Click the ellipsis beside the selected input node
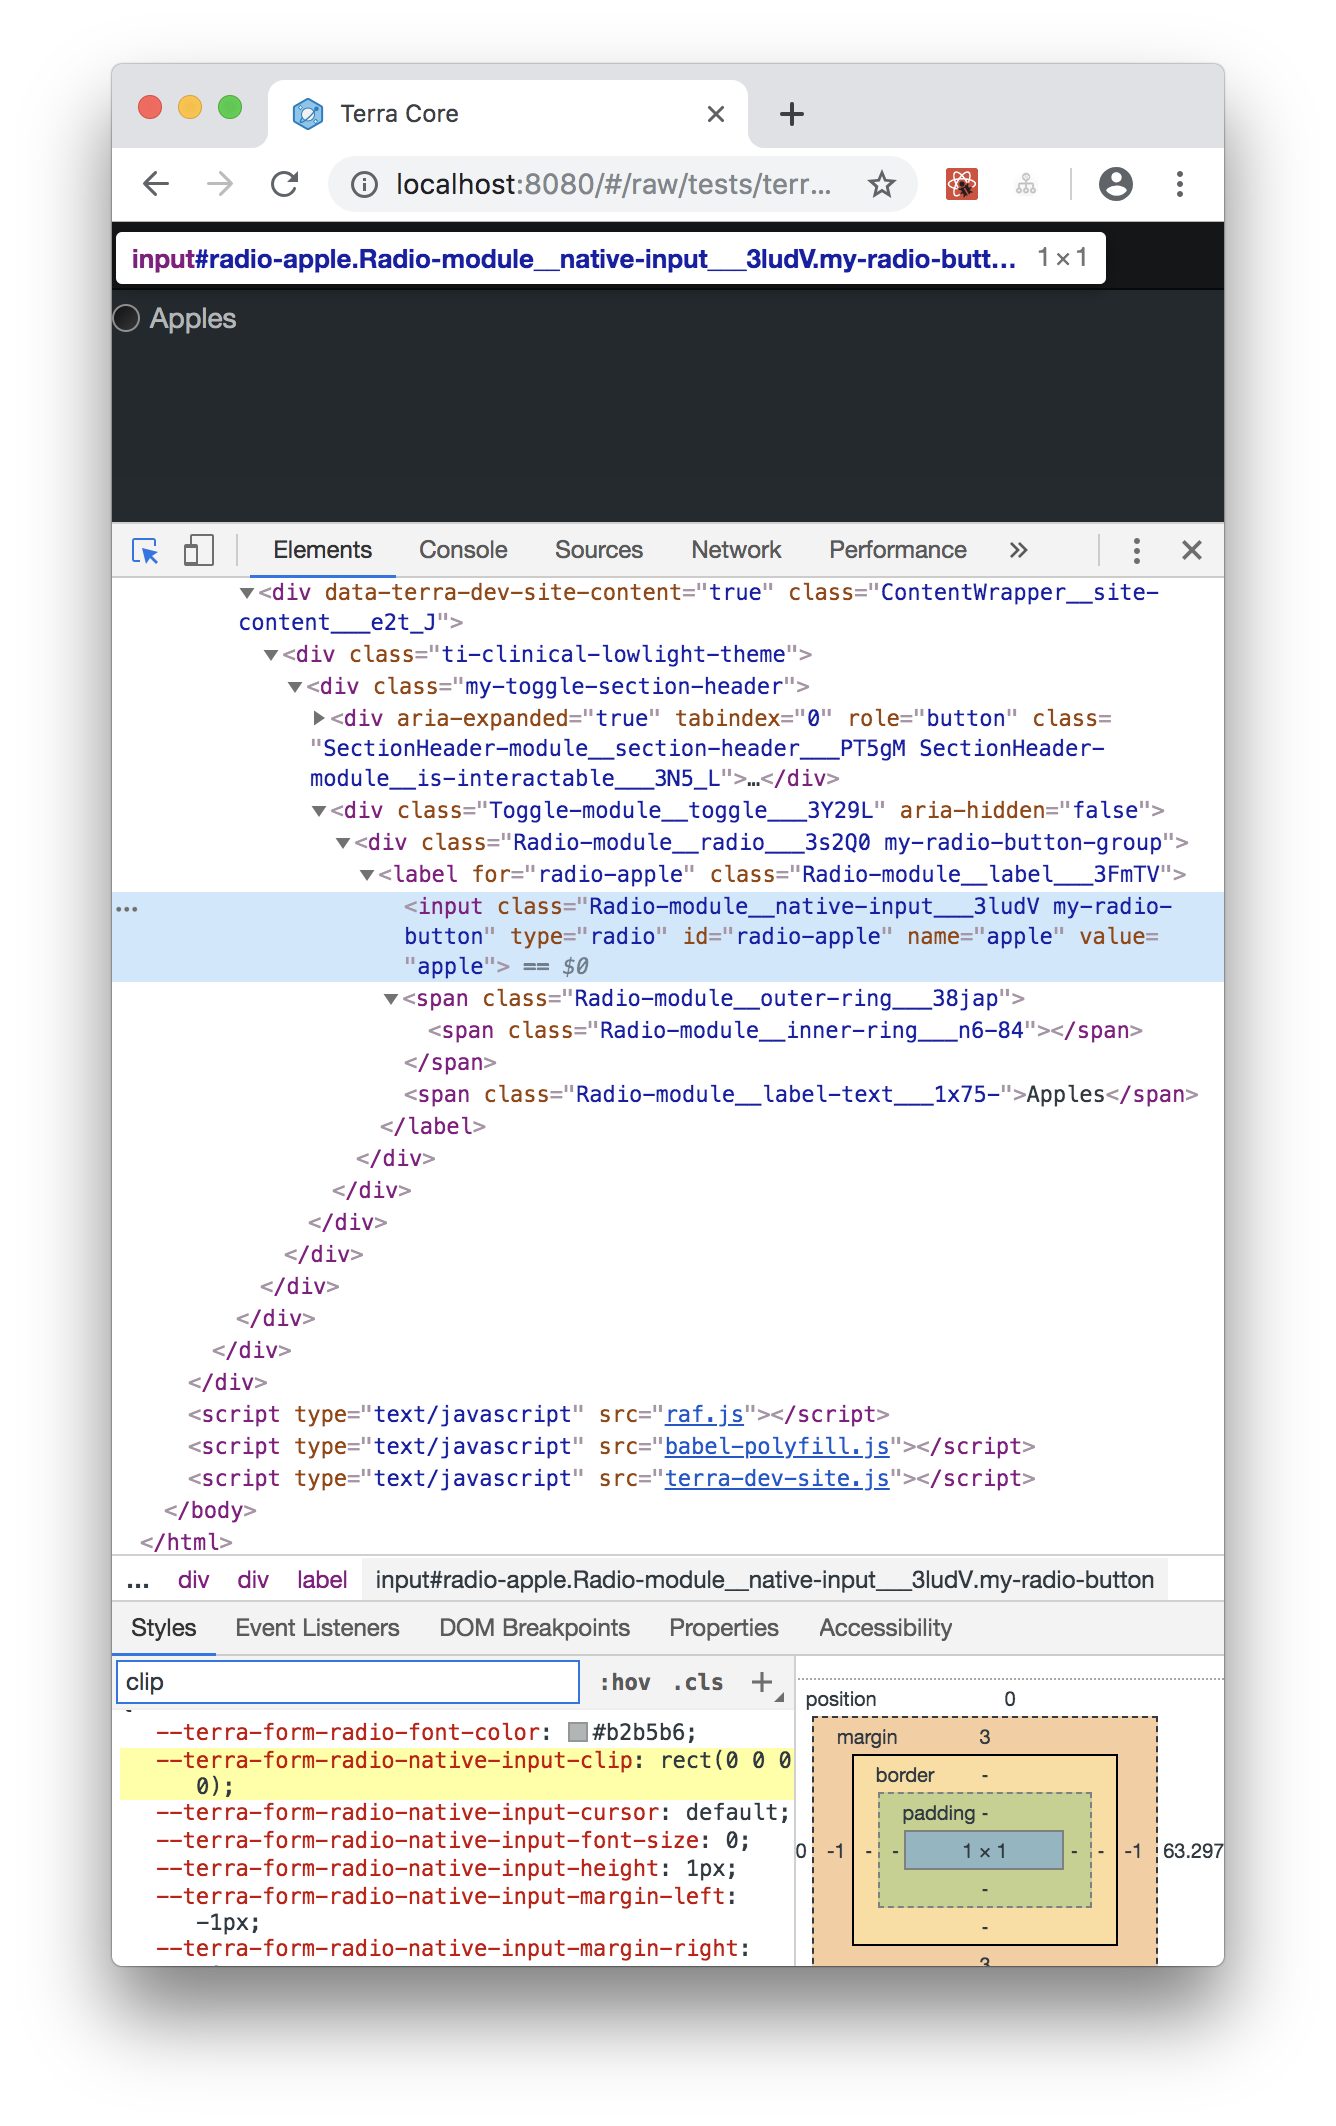1336x2126 pixels. [x=127, y=909]
